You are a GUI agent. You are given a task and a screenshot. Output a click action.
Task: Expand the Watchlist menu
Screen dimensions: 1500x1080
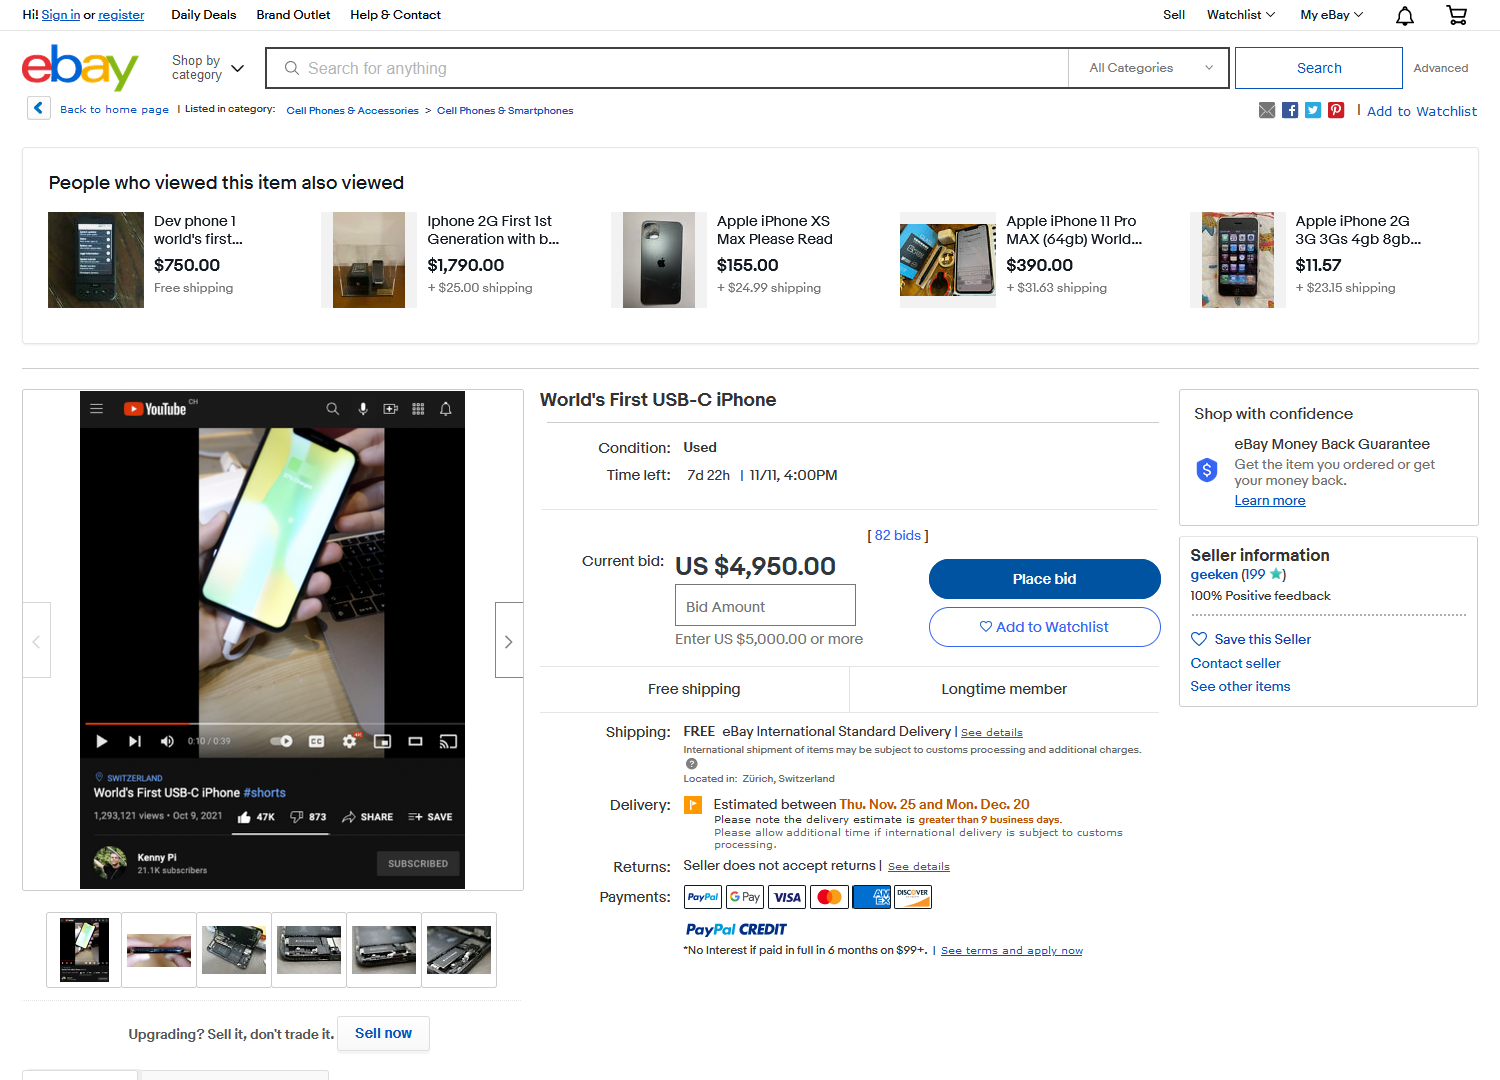(1241, 15)
